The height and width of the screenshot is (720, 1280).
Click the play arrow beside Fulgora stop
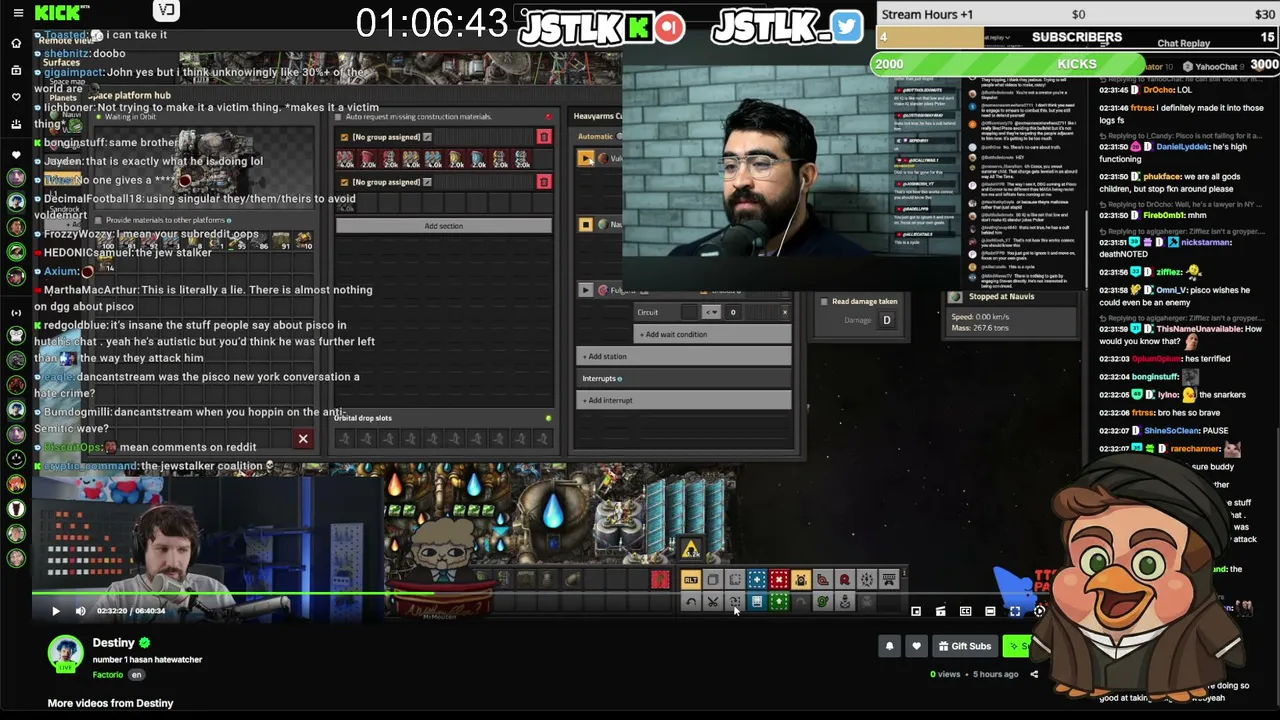tap(586, 290)
